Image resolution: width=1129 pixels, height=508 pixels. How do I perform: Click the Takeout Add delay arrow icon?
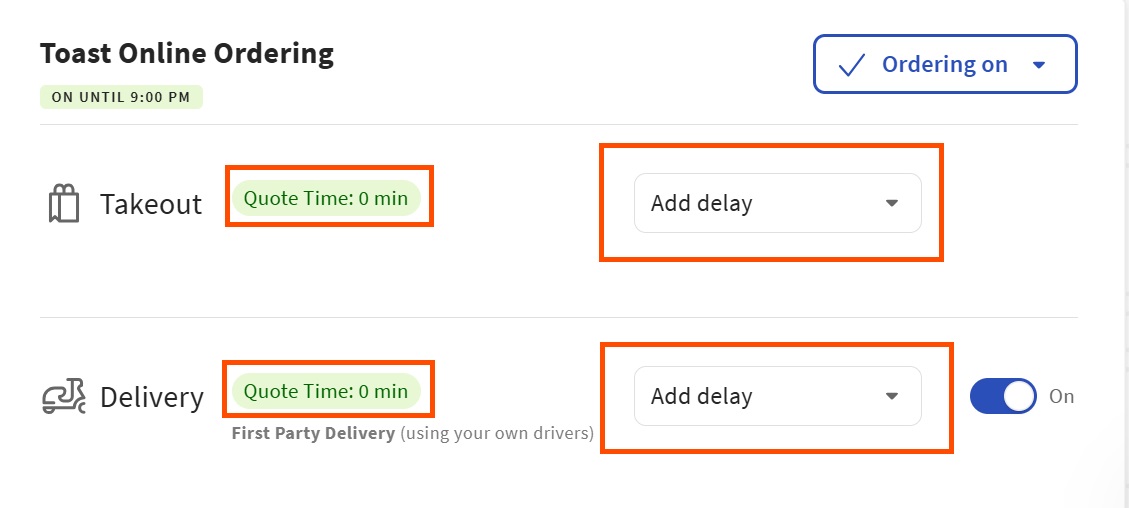(892, 204)
